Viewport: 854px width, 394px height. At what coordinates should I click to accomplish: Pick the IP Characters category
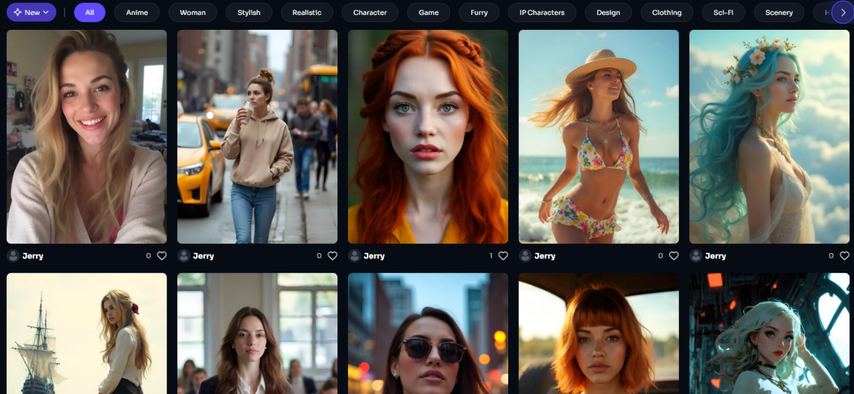[542, 12]
